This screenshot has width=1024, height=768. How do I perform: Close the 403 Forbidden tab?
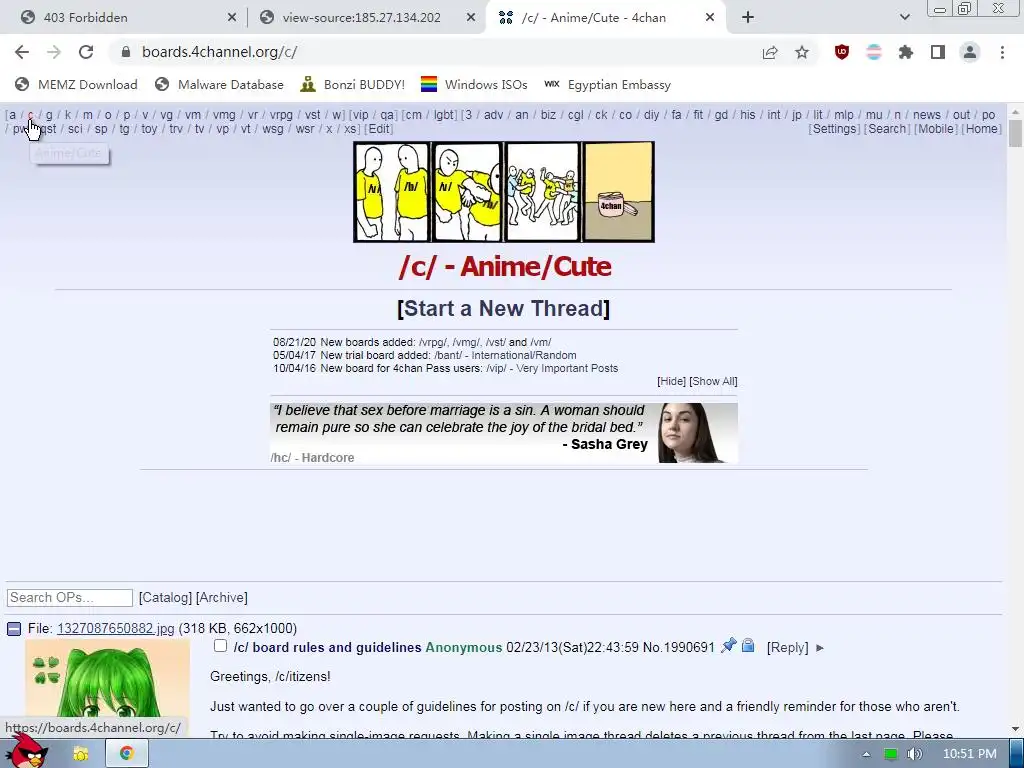pos(232,18)
